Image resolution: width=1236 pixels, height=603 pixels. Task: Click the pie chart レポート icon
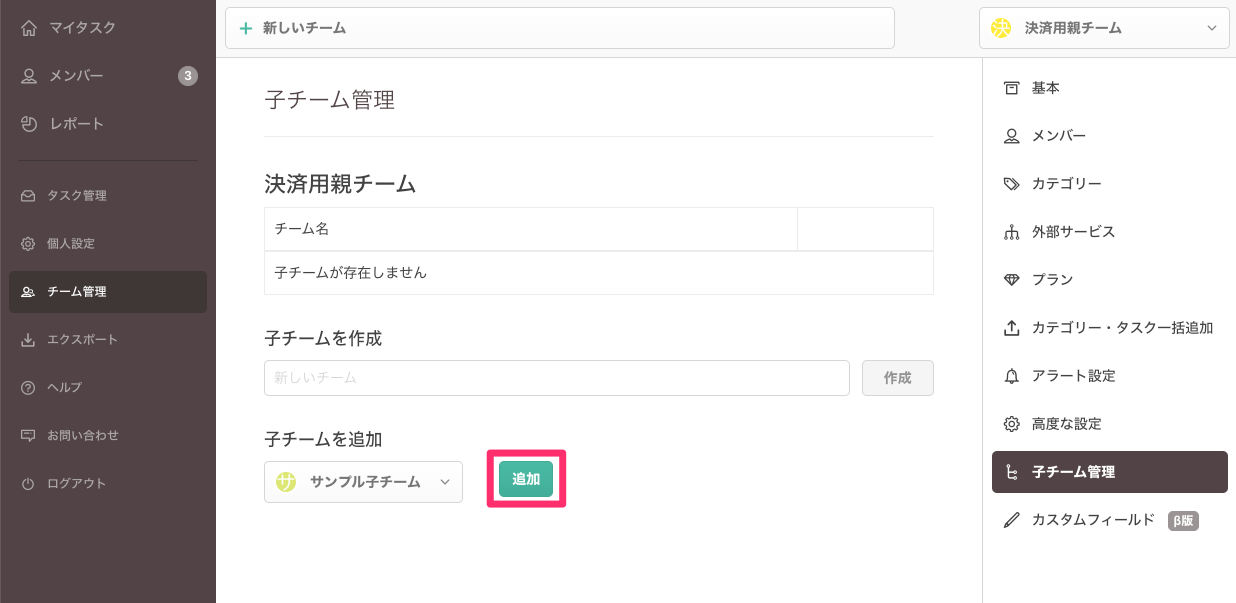pyautogui.click(x=29, y=124)
